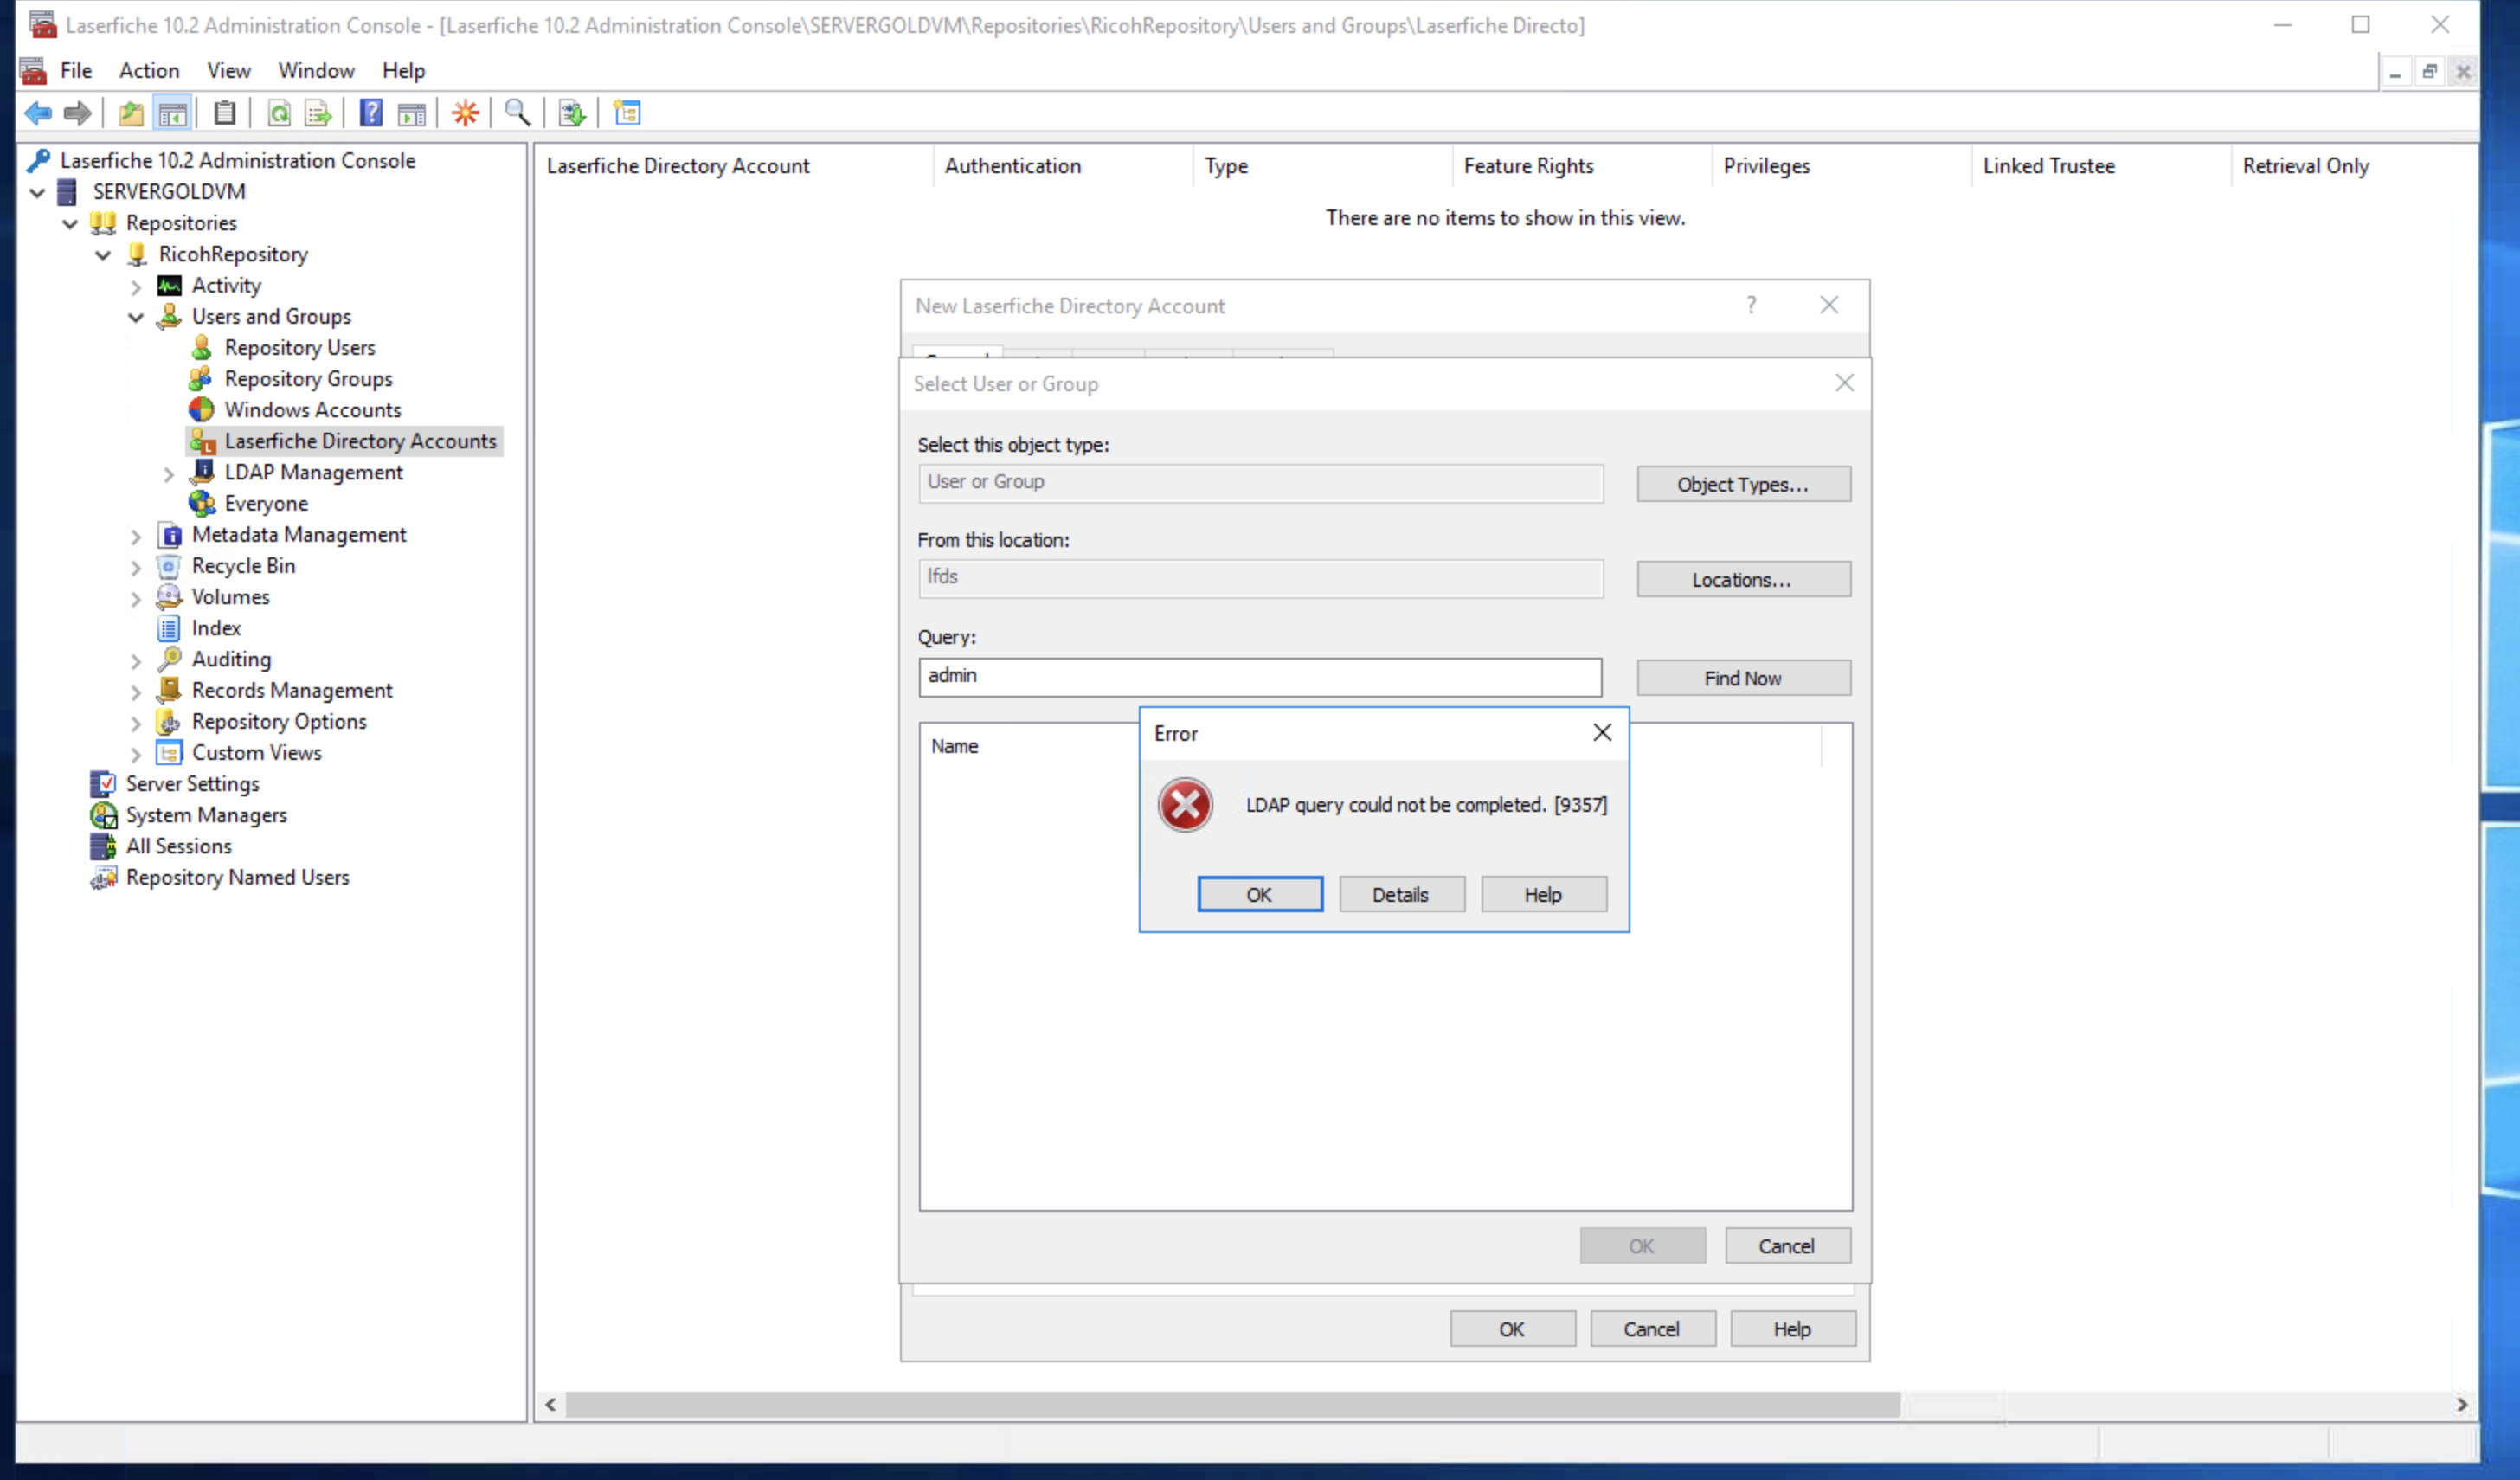Image resolution: width=2520 pixels, height=1480 pixels.
Task: Click the Up One Level folder icon
Action: 131,113
